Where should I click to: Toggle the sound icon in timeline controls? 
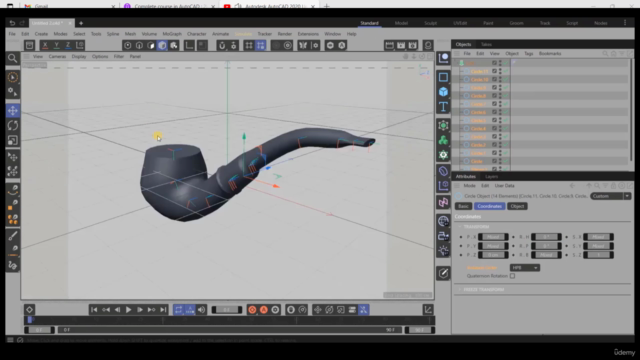(202, 310)
